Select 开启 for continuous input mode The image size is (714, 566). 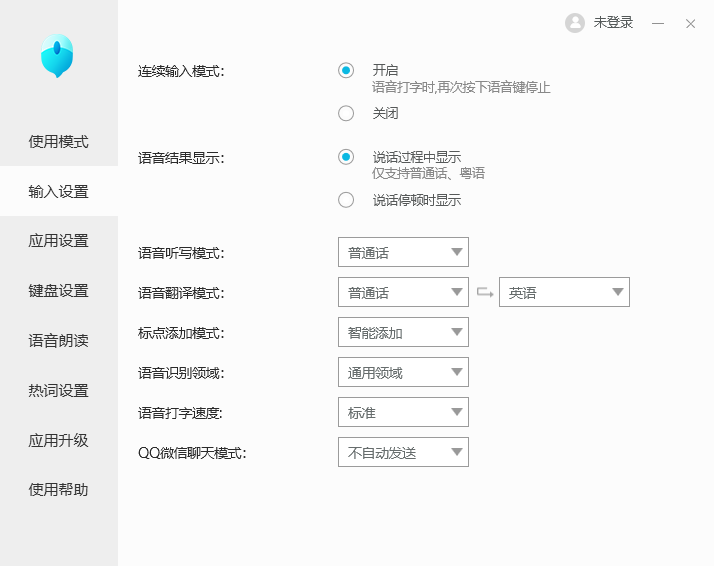tap(346, 71)
